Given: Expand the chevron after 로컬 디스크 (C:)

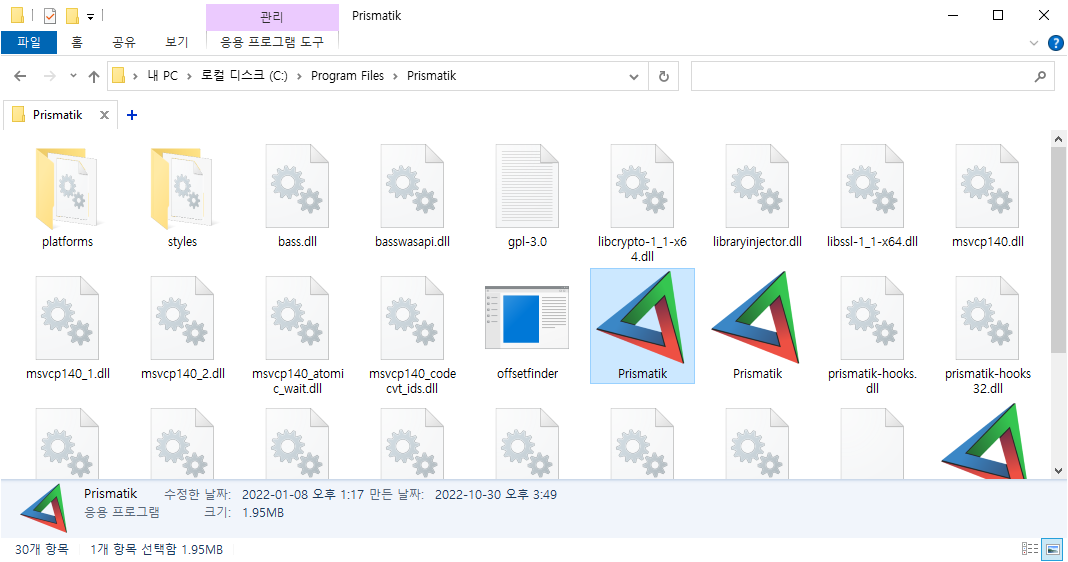Looking at the screenshot, I should coord(300,76).
